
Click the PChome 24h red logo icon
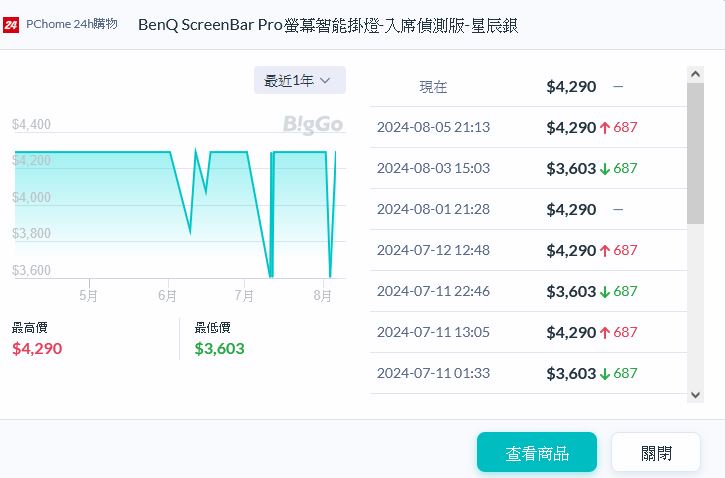click(12, 24)
